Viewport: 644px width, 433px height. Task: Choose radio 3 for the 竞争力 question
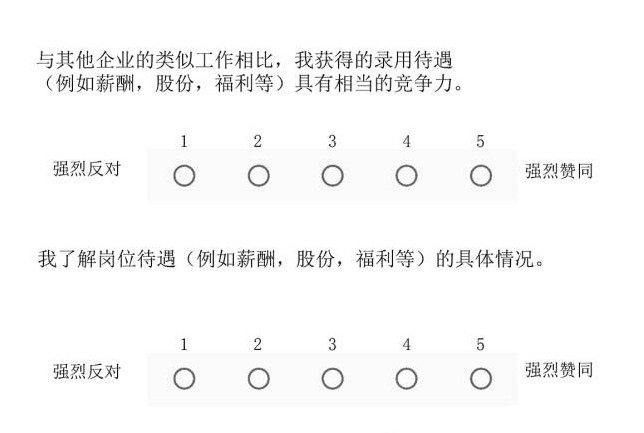pyautogui.click(x=332, y=176)
